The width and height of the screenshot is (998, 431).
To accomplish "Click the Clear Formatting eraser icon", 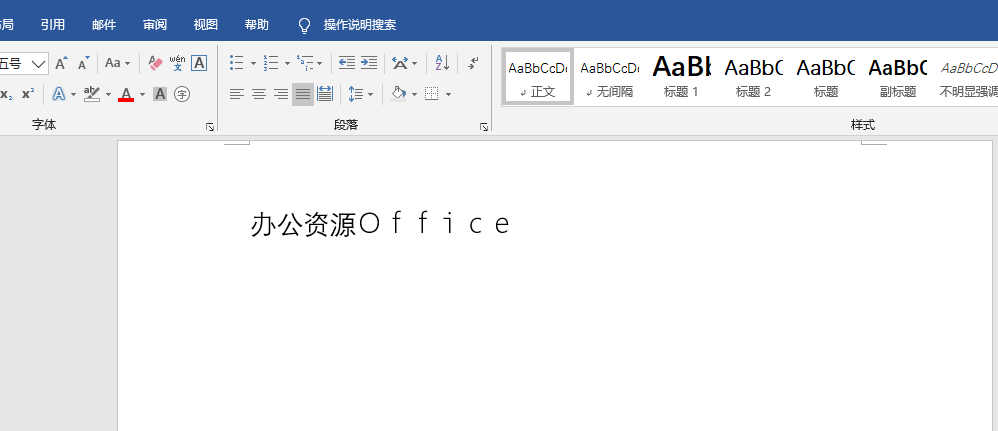I will tap(155, 63).
